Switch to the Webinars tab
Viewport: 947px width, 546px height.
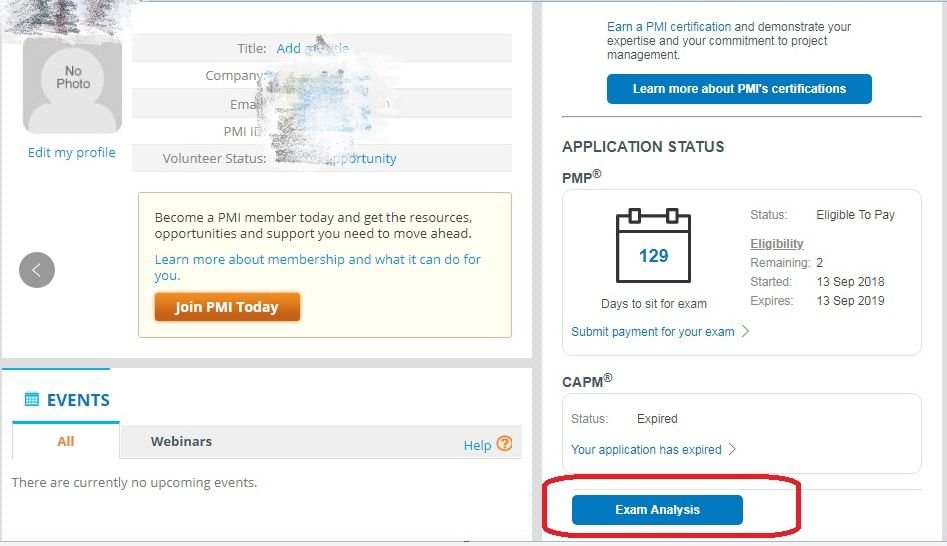(x=181, y=441)
